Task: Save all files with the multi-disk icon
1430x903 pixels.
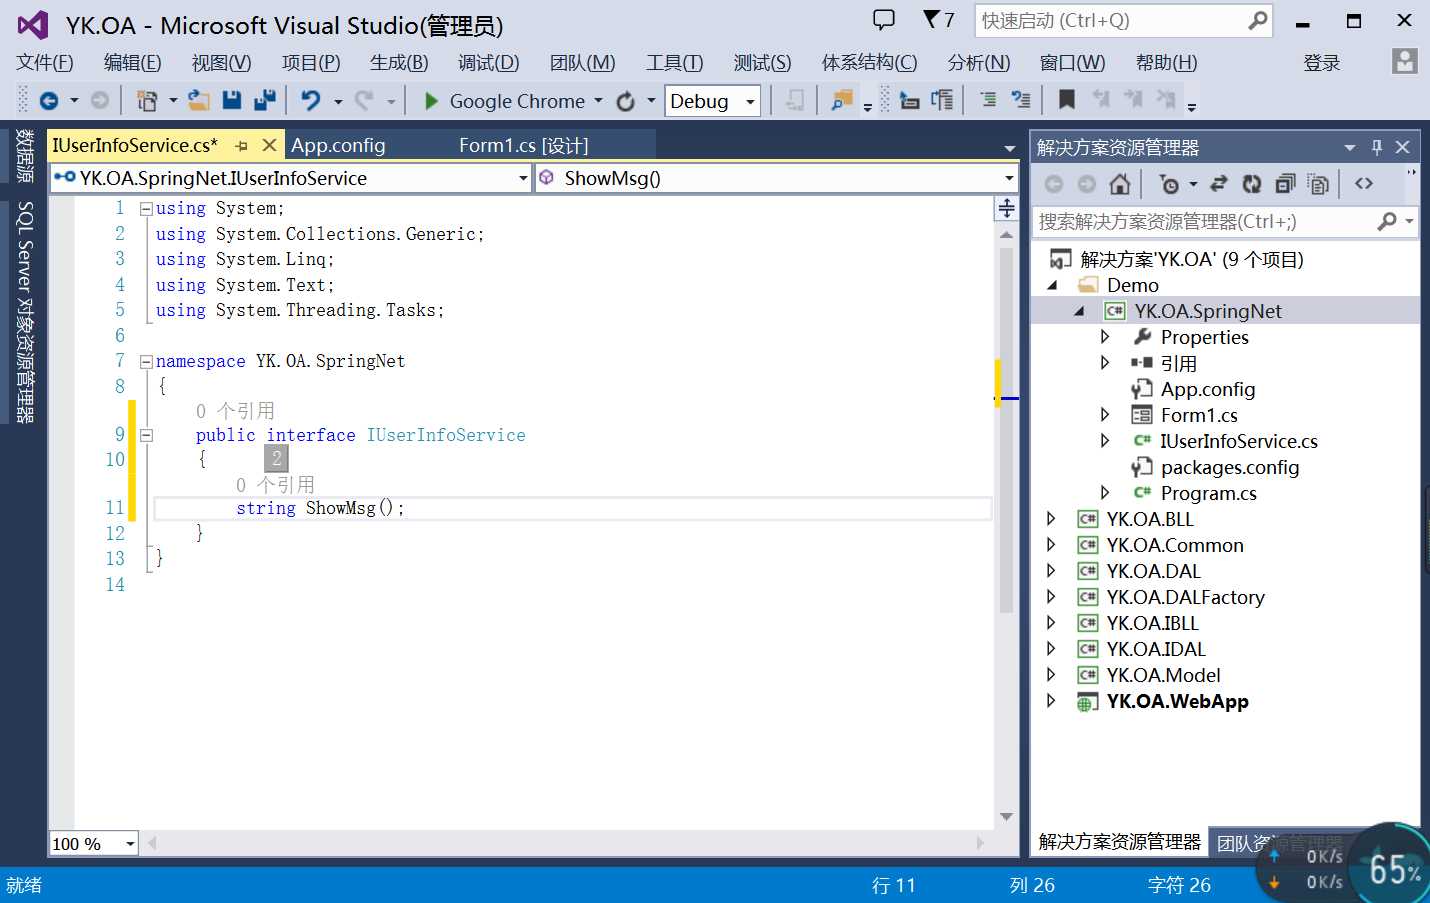Action: pos(265,100)
